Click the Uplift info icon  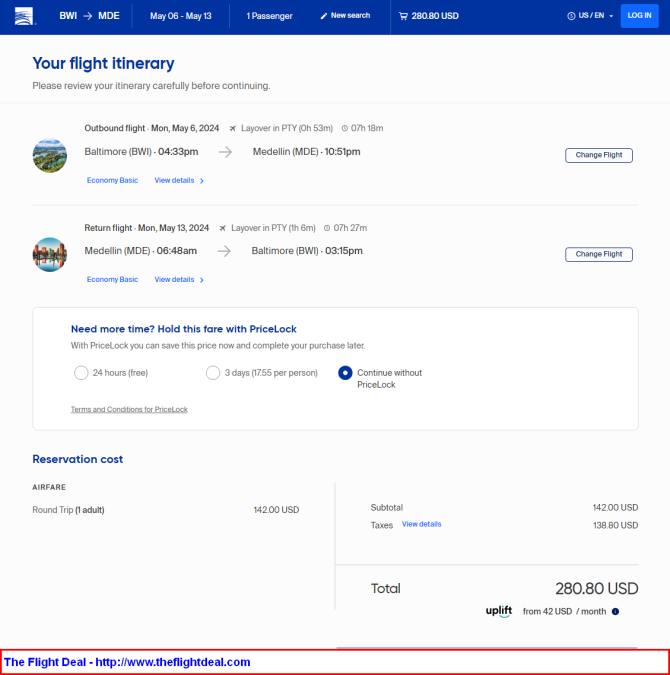click(615, 612)
